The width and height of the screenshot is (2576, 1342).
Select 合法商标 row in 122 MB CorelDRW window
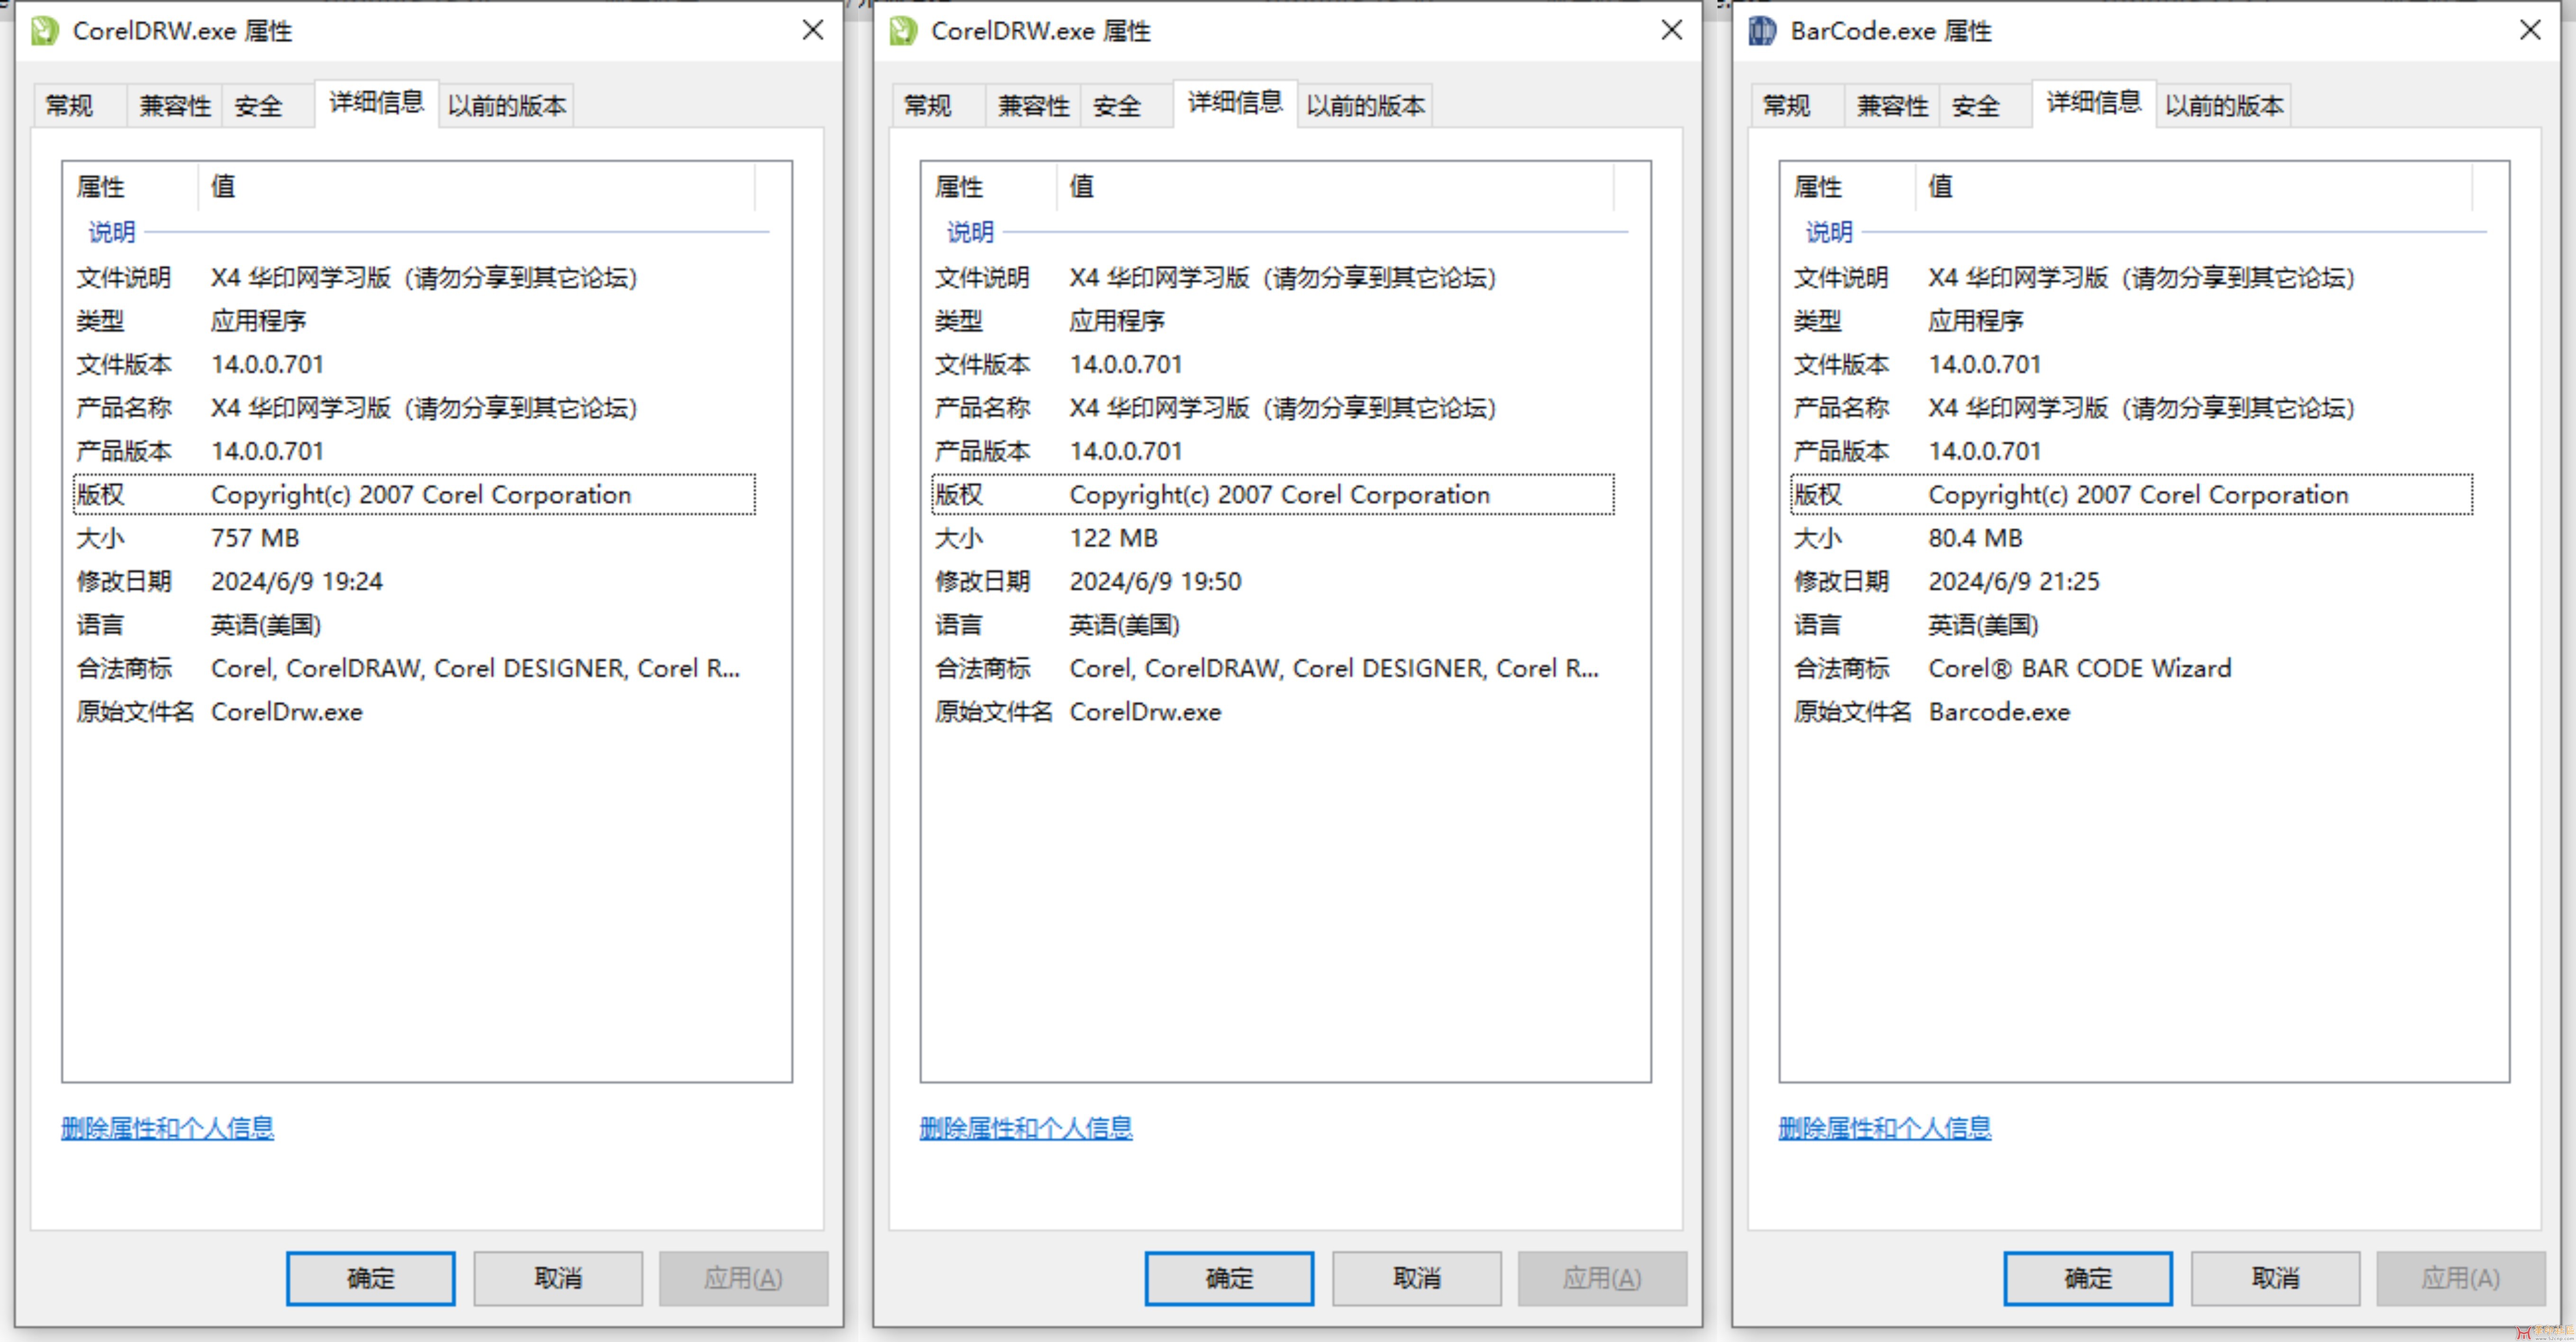click(x=1273, y=668)
